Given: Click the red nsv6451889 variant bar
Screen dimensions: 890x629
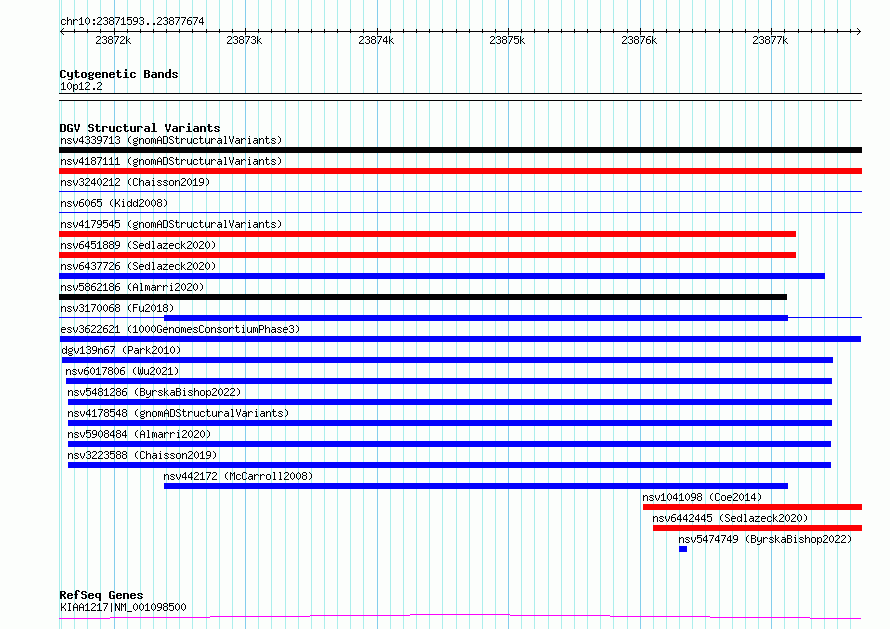Looking at the screenshot, I should click(x=427, y=255).
